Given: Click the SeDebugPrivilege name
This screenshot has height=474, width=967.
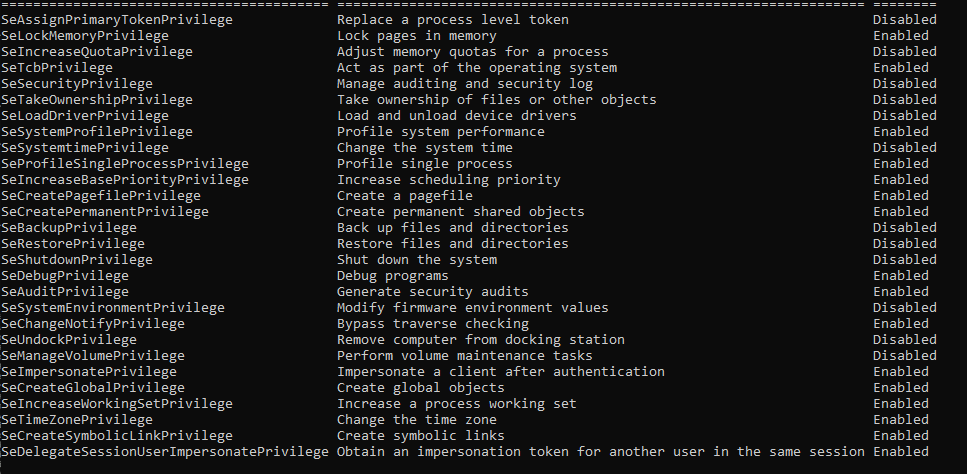Looking at the screenshot, I should point(65,276).
